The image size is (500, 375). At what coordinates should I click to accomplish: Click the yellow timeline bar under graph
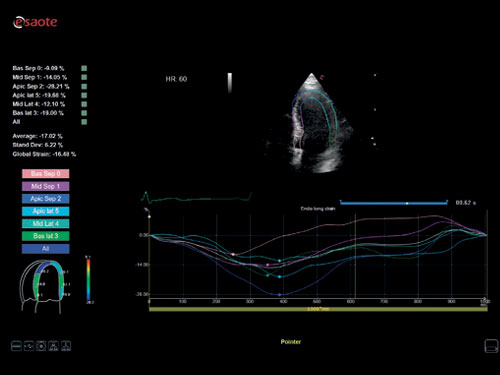coord(318,309)
